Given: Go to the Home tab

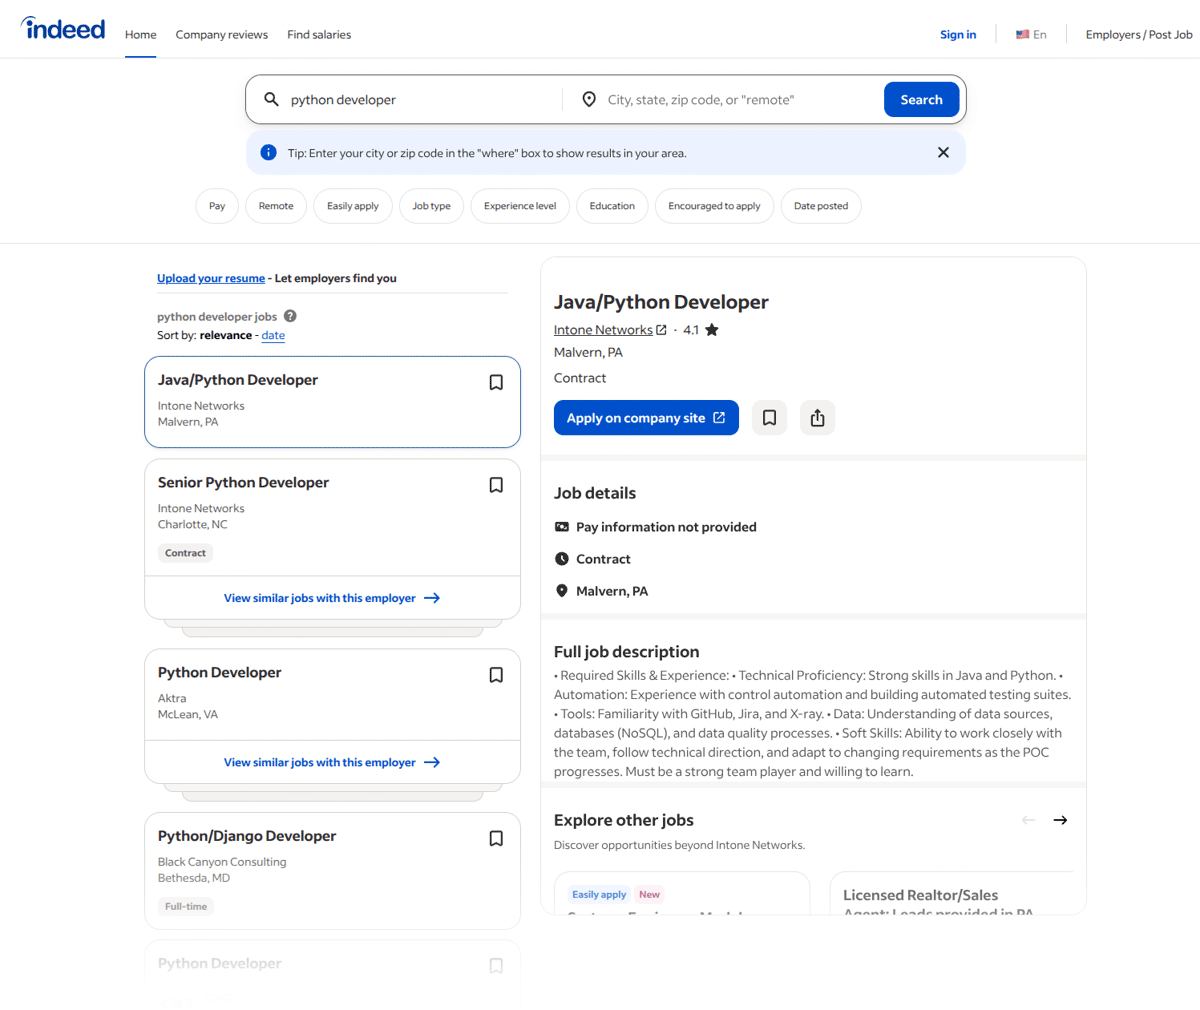Looking at the screenshot, I should click(x=141, y=34).
